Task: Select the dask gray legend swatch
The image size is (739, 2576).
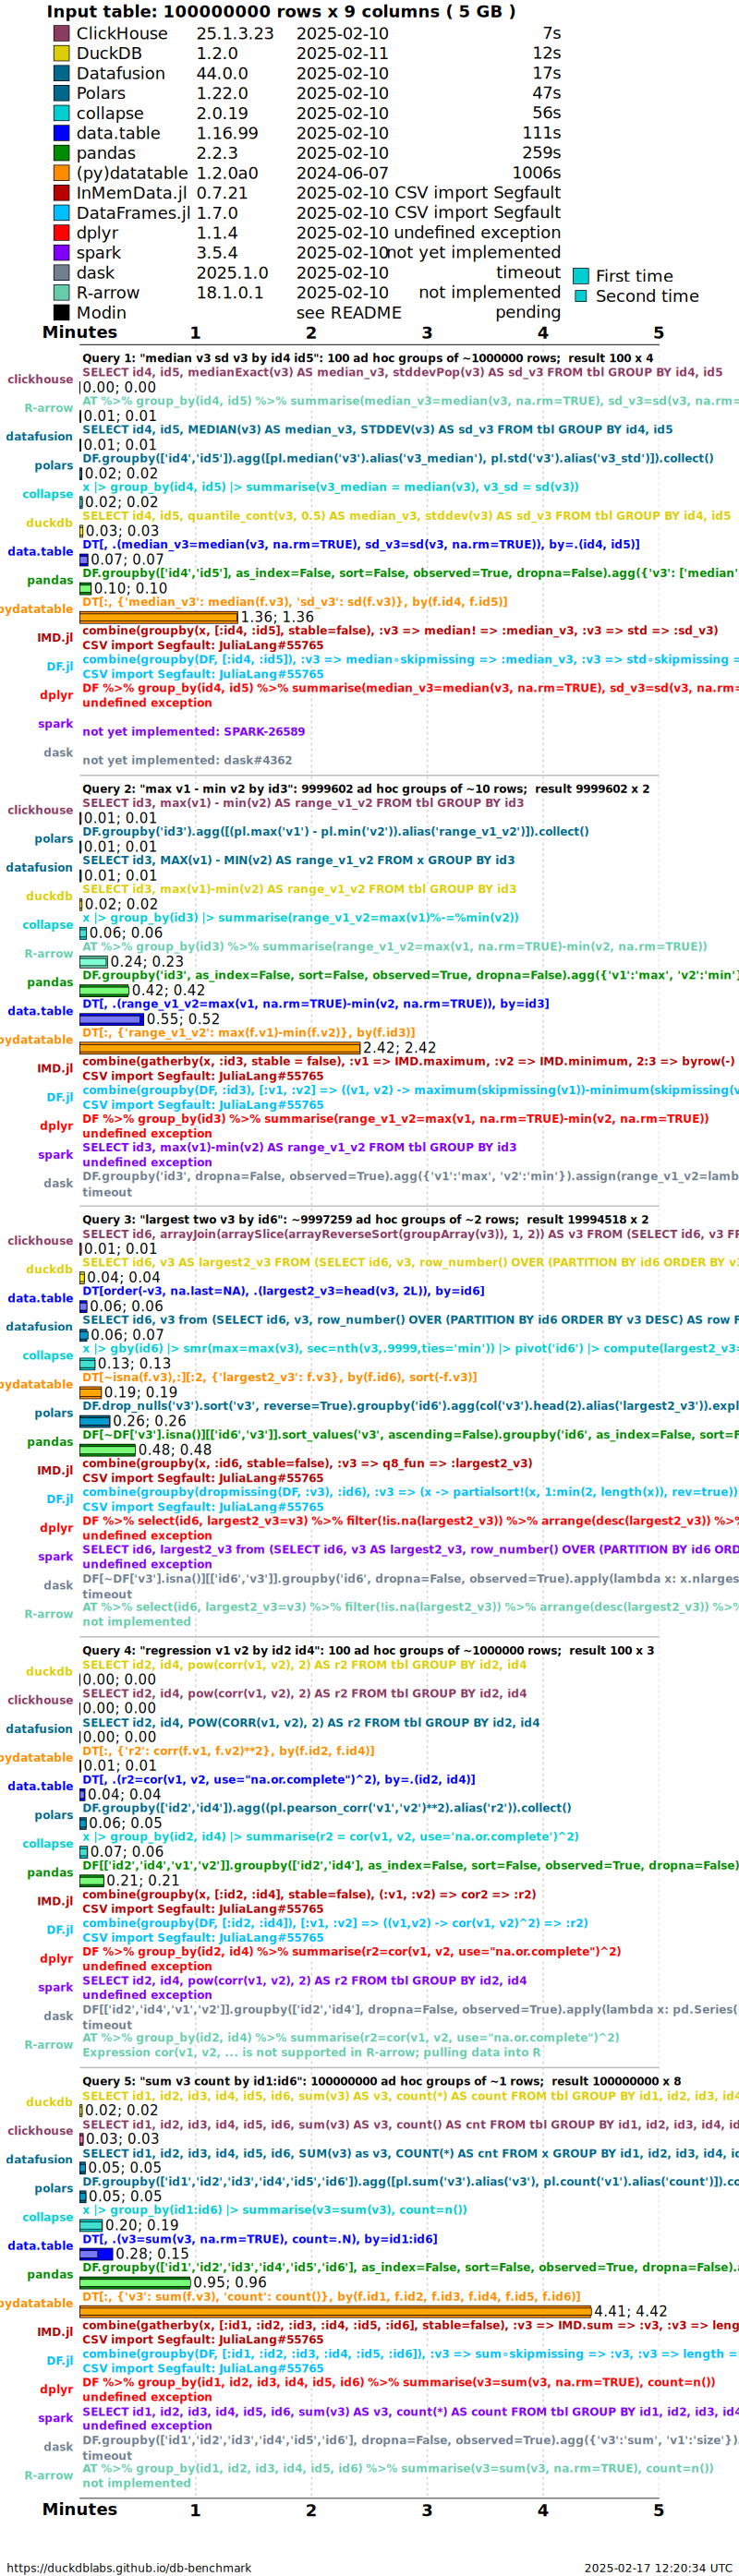Action: [61, 273]
